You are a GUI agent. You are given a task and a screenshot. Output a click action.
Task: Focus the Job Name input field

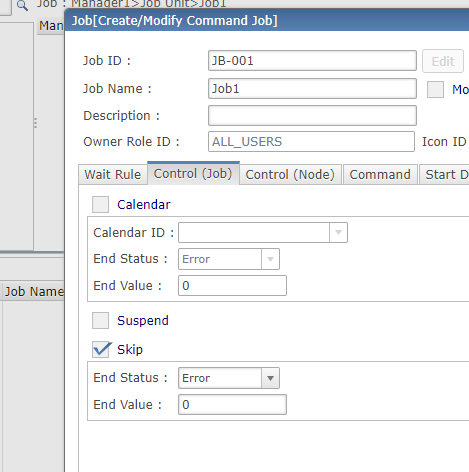click(x=312, y=89)
